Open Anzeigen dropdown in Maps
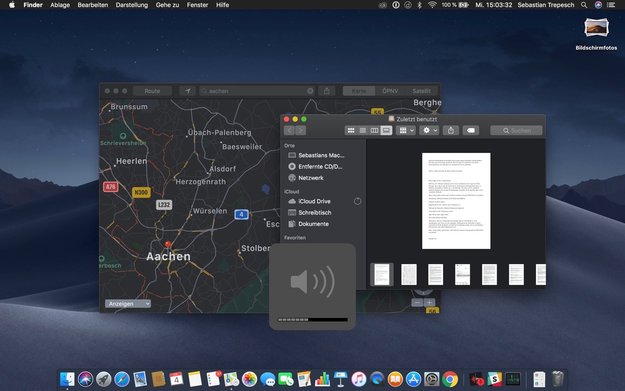This screenshot has width=625, height=391. [128, 304]
